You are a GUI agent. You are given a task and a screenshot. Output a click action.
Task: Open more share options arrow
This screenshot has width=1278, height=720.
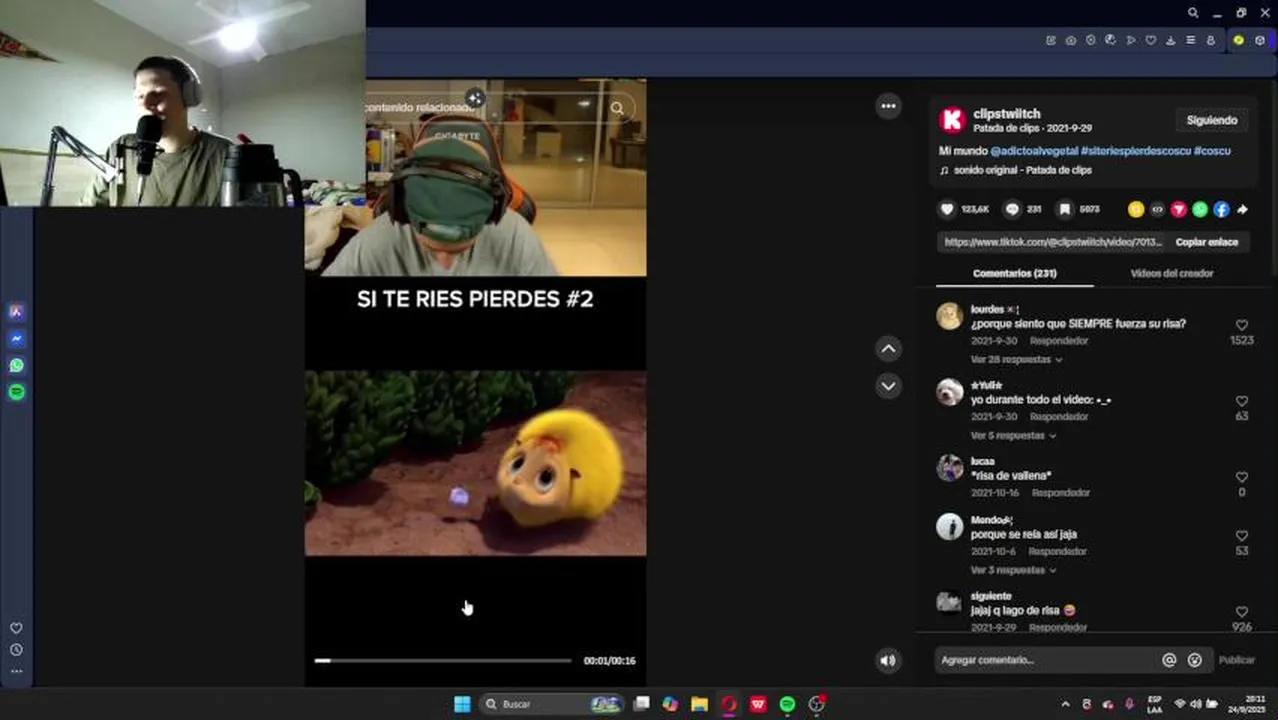coord(1242,209)
